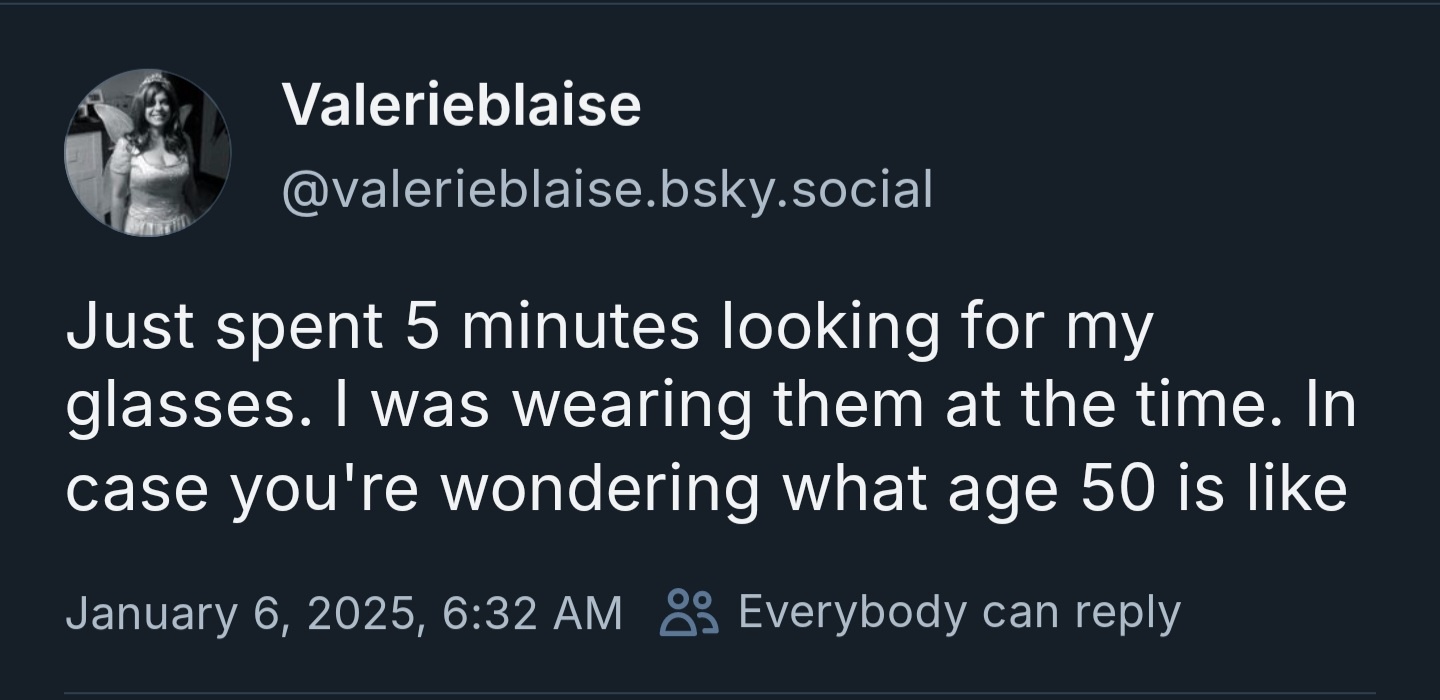Open the @valerieblaise.bsky.social handle link
The width and height of the screenshot is (1440, 700).
607,190
